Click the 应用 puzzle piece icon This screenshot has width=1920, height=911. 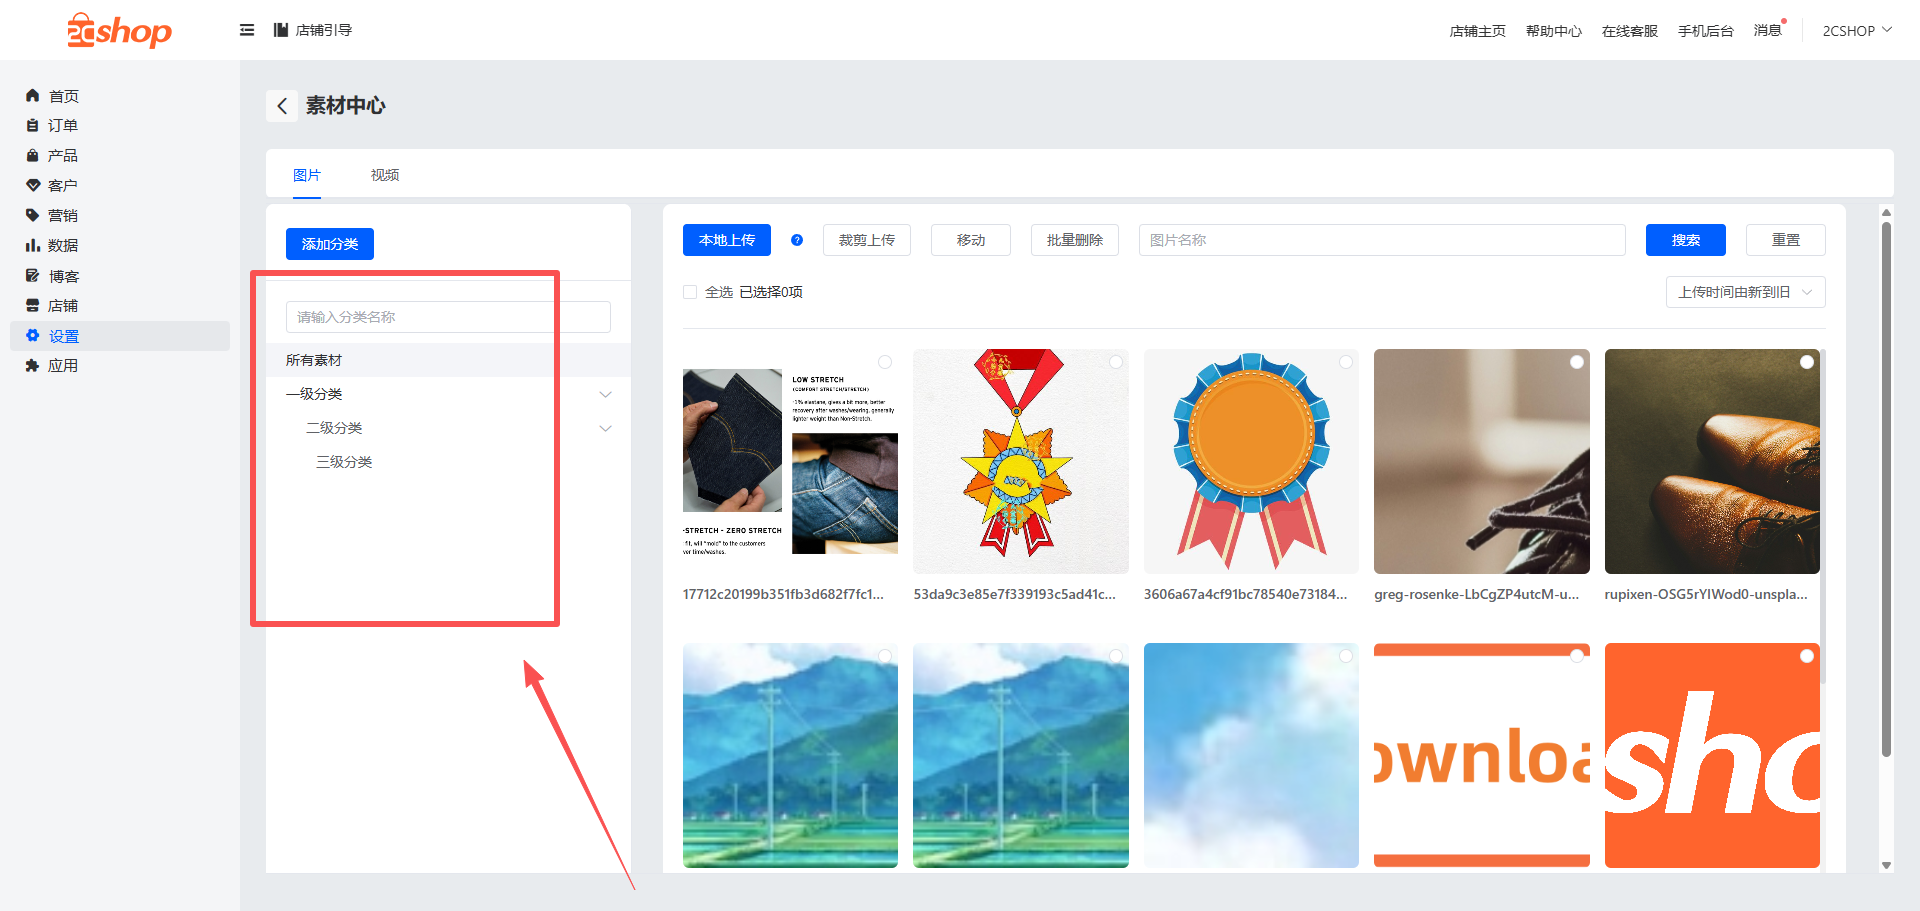point(32,366)
